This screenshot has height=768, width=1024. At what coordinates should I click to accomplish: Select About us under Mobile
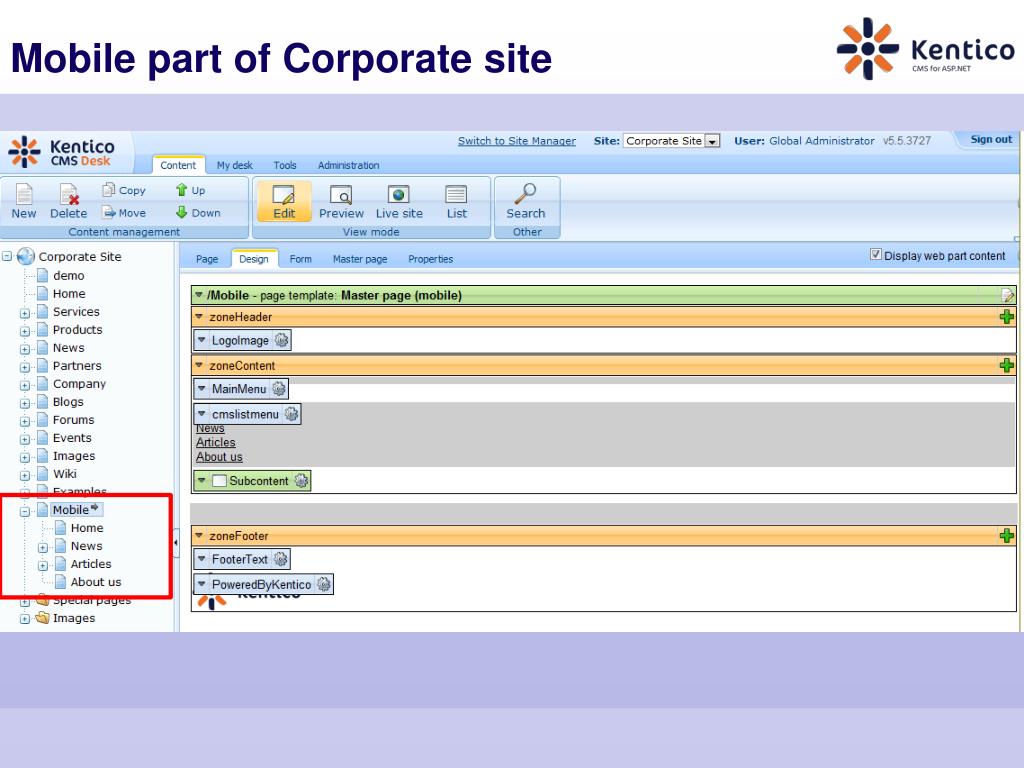(x=95, y=582)
